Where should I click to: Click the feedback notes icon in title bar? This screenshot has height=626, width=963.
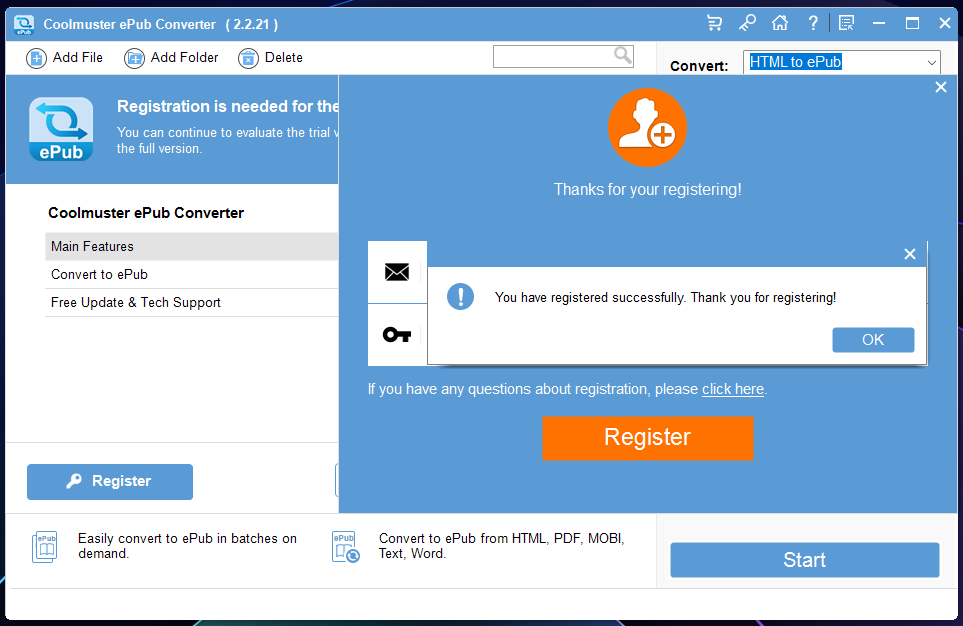(x=847, y=23)
